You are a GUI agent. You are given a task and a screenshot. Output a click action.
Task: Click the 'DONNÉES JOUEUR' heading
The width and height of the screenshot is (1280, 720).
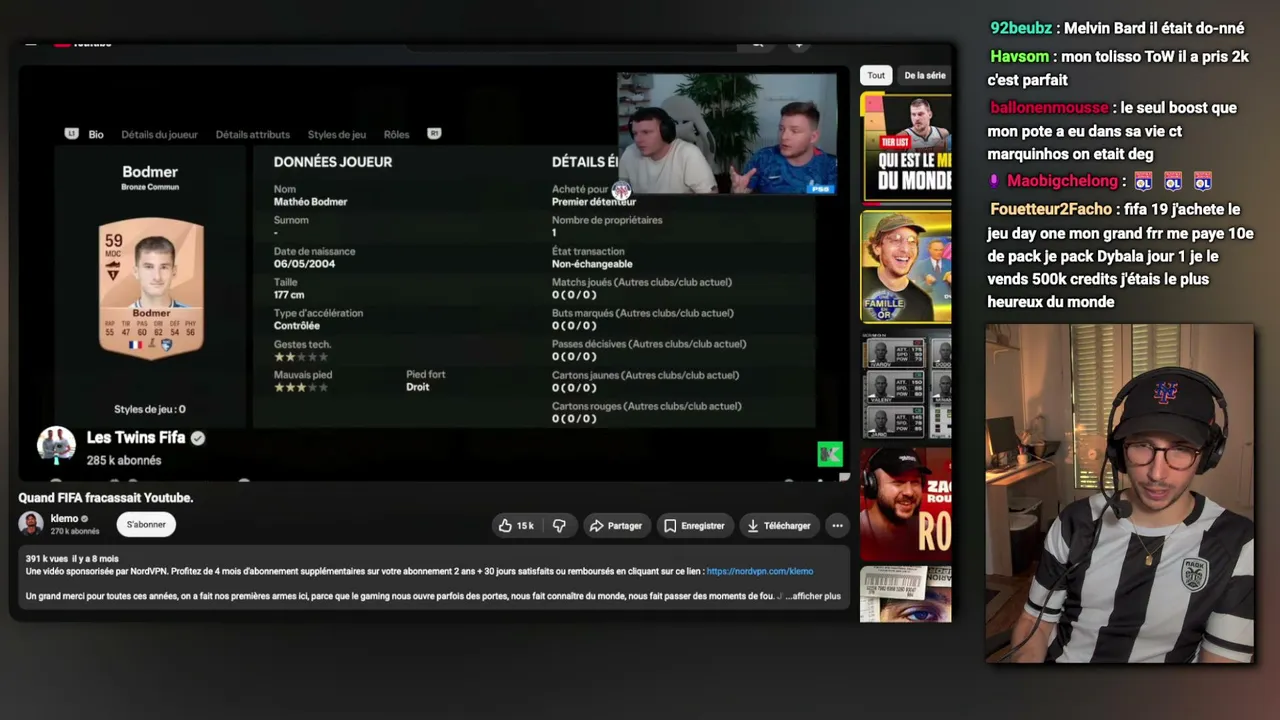coord(333,162)
